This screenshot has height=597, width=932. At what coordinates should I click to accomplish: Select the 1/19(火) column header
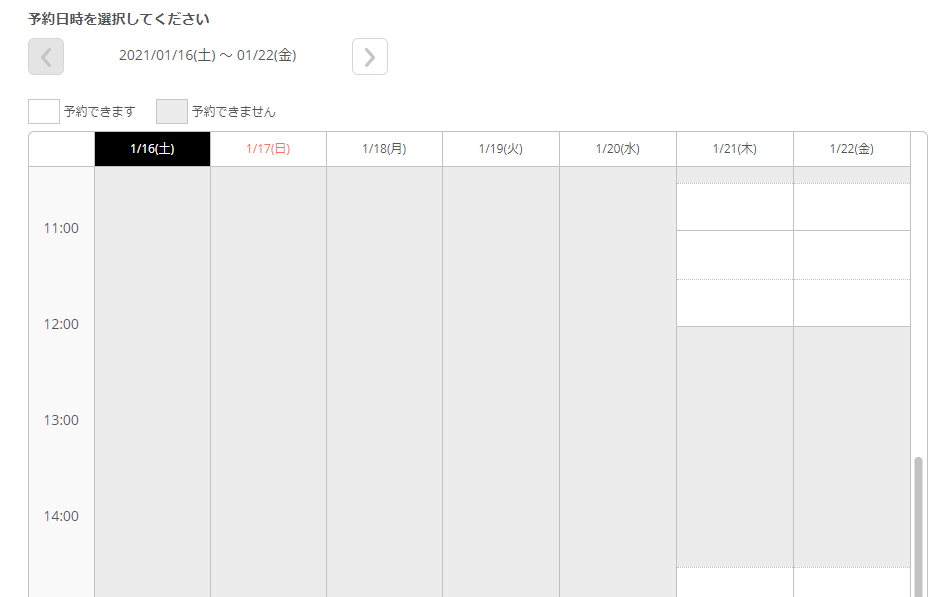tap(501, 149)
